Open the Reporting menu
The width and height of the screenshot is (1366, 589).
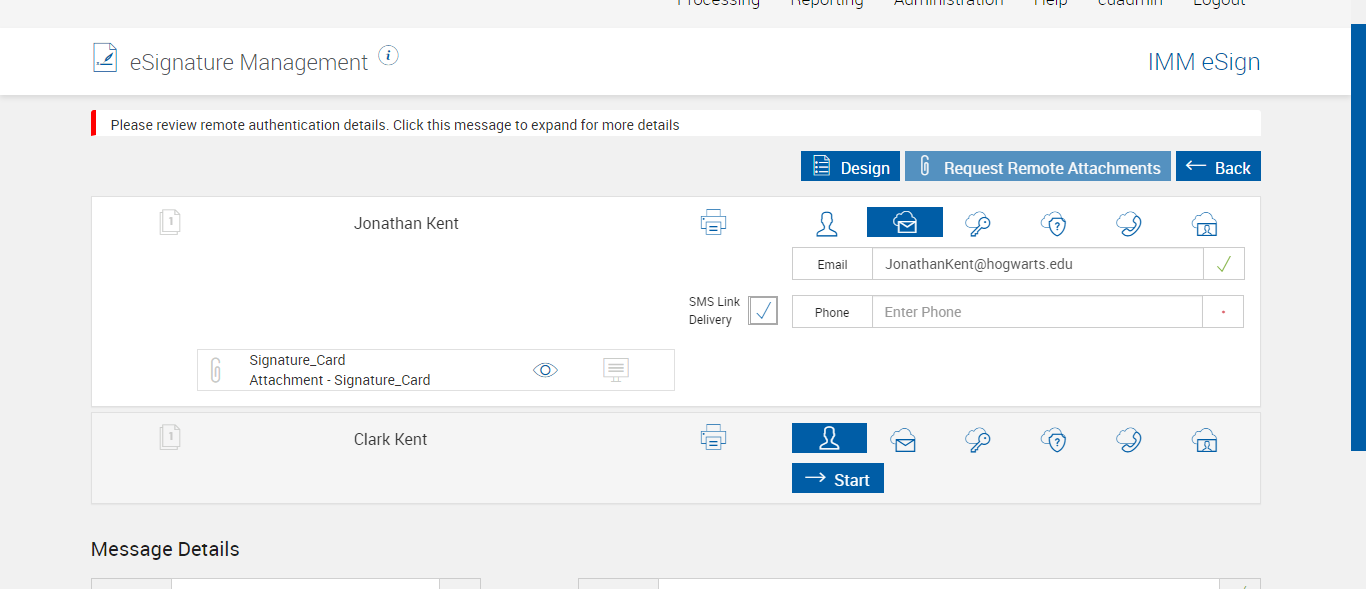coord(827,4)
